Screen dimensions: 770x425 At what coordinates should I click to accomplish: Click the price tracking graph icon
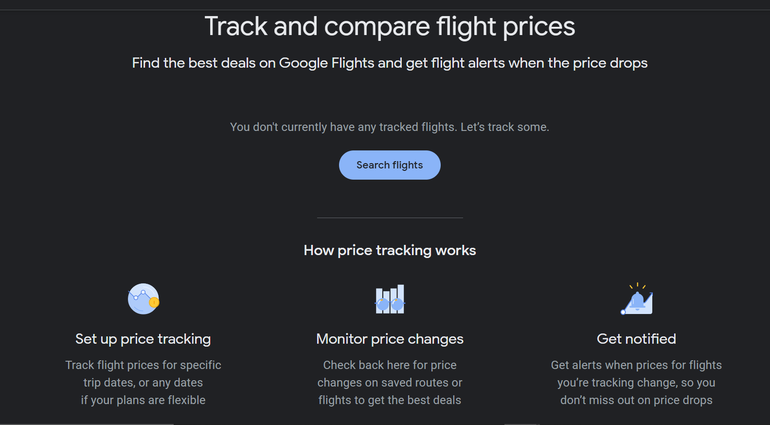(x=143, y=298)
